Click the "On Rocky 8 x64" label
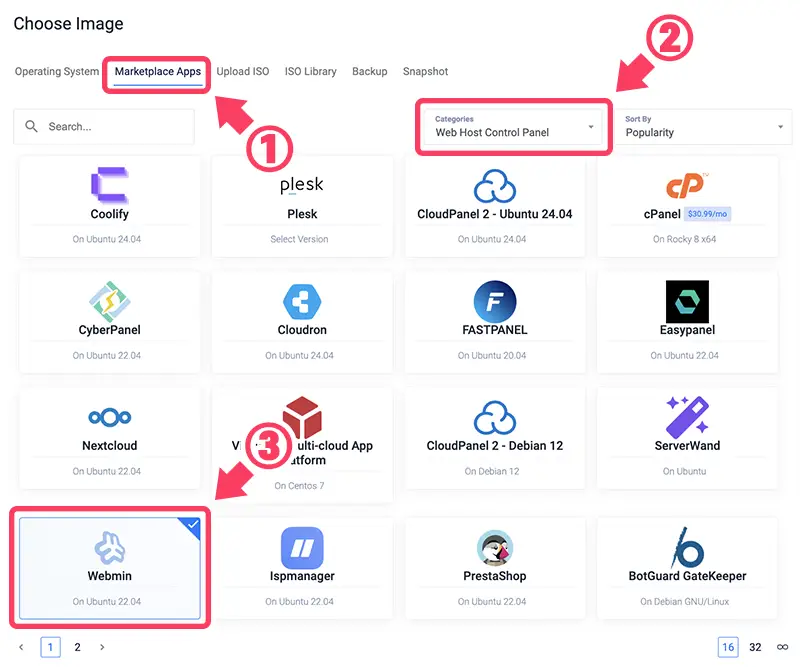The height and width of the screenshot is (667, 800). [685, 239]
